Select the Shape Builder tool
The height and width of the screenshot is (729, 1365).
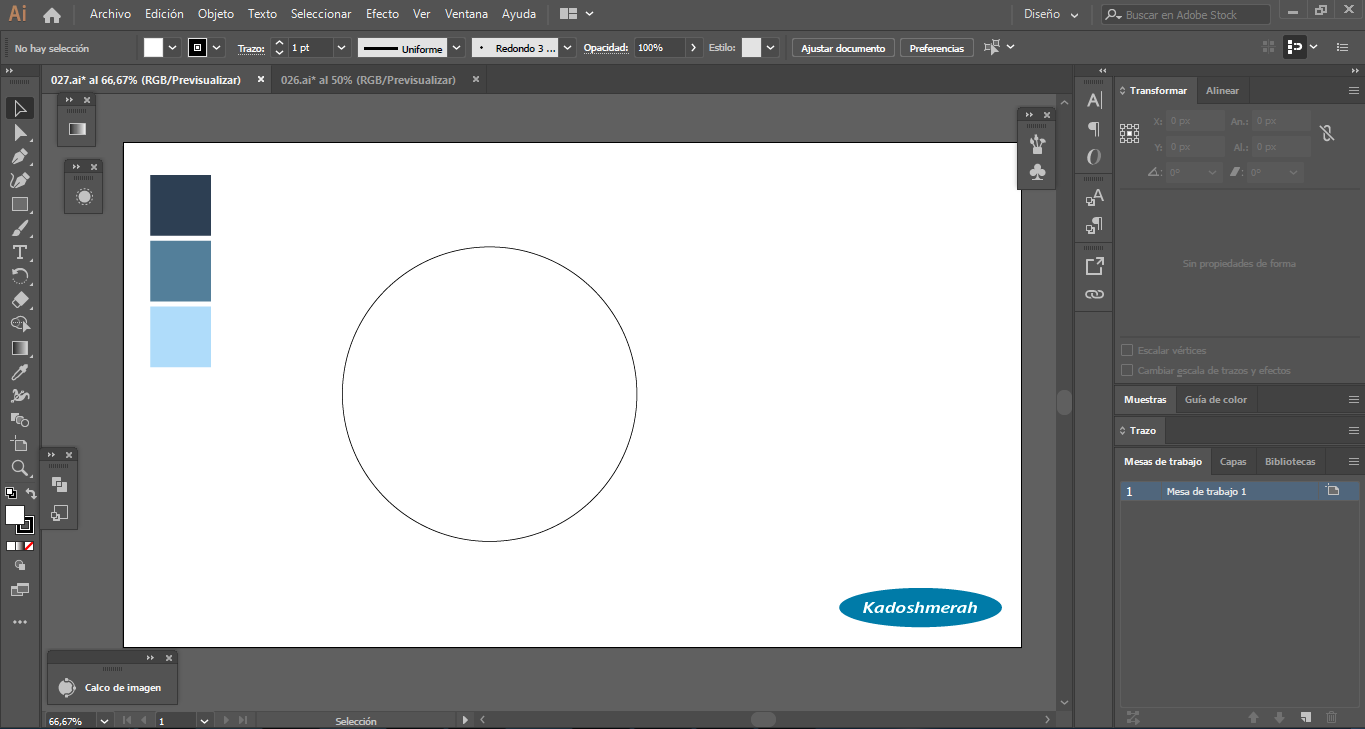pos(20,324)
